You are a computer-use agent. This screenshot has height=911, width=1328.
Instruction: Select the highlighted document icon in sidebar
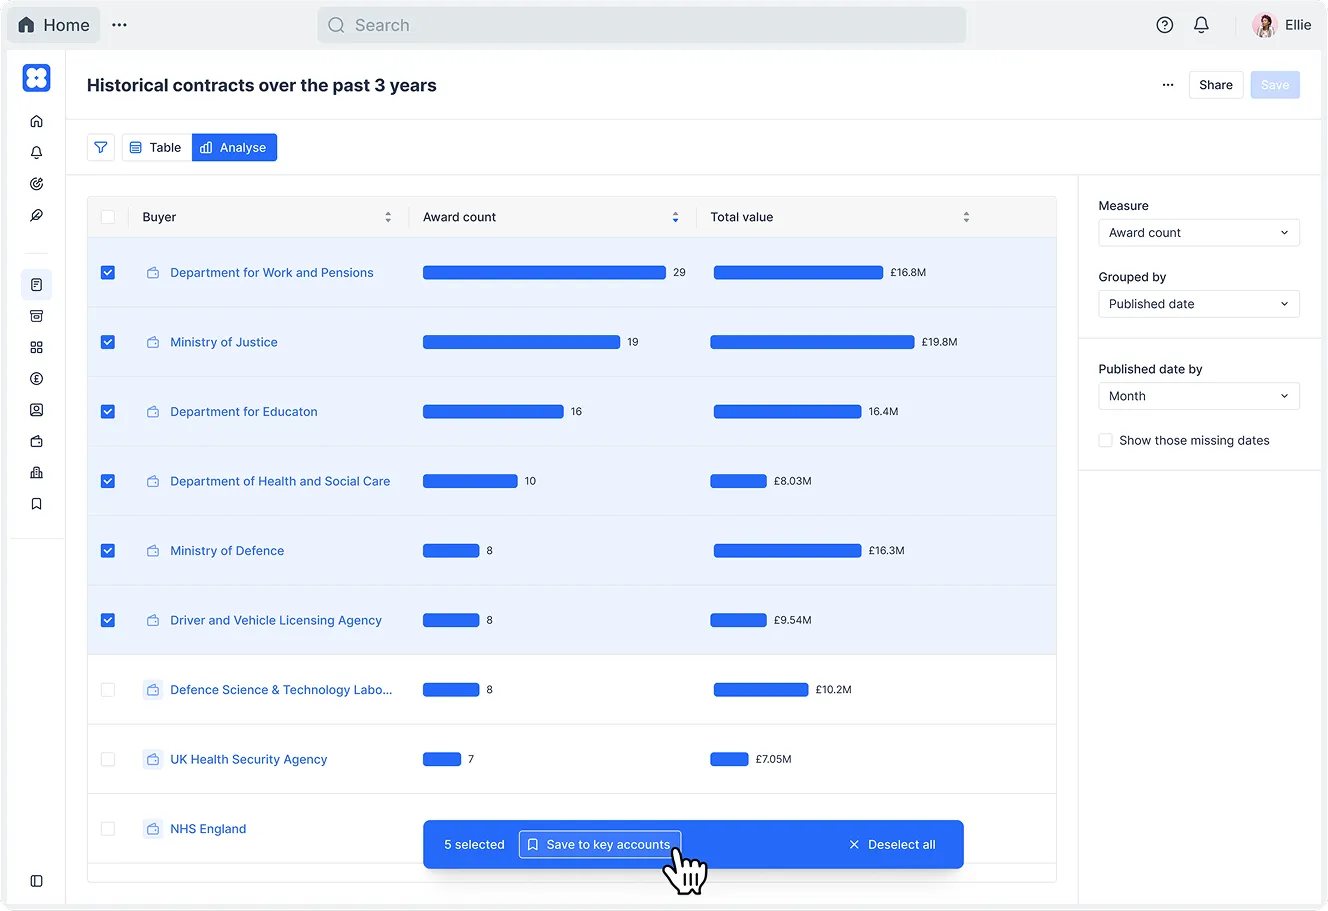(37, 285)
